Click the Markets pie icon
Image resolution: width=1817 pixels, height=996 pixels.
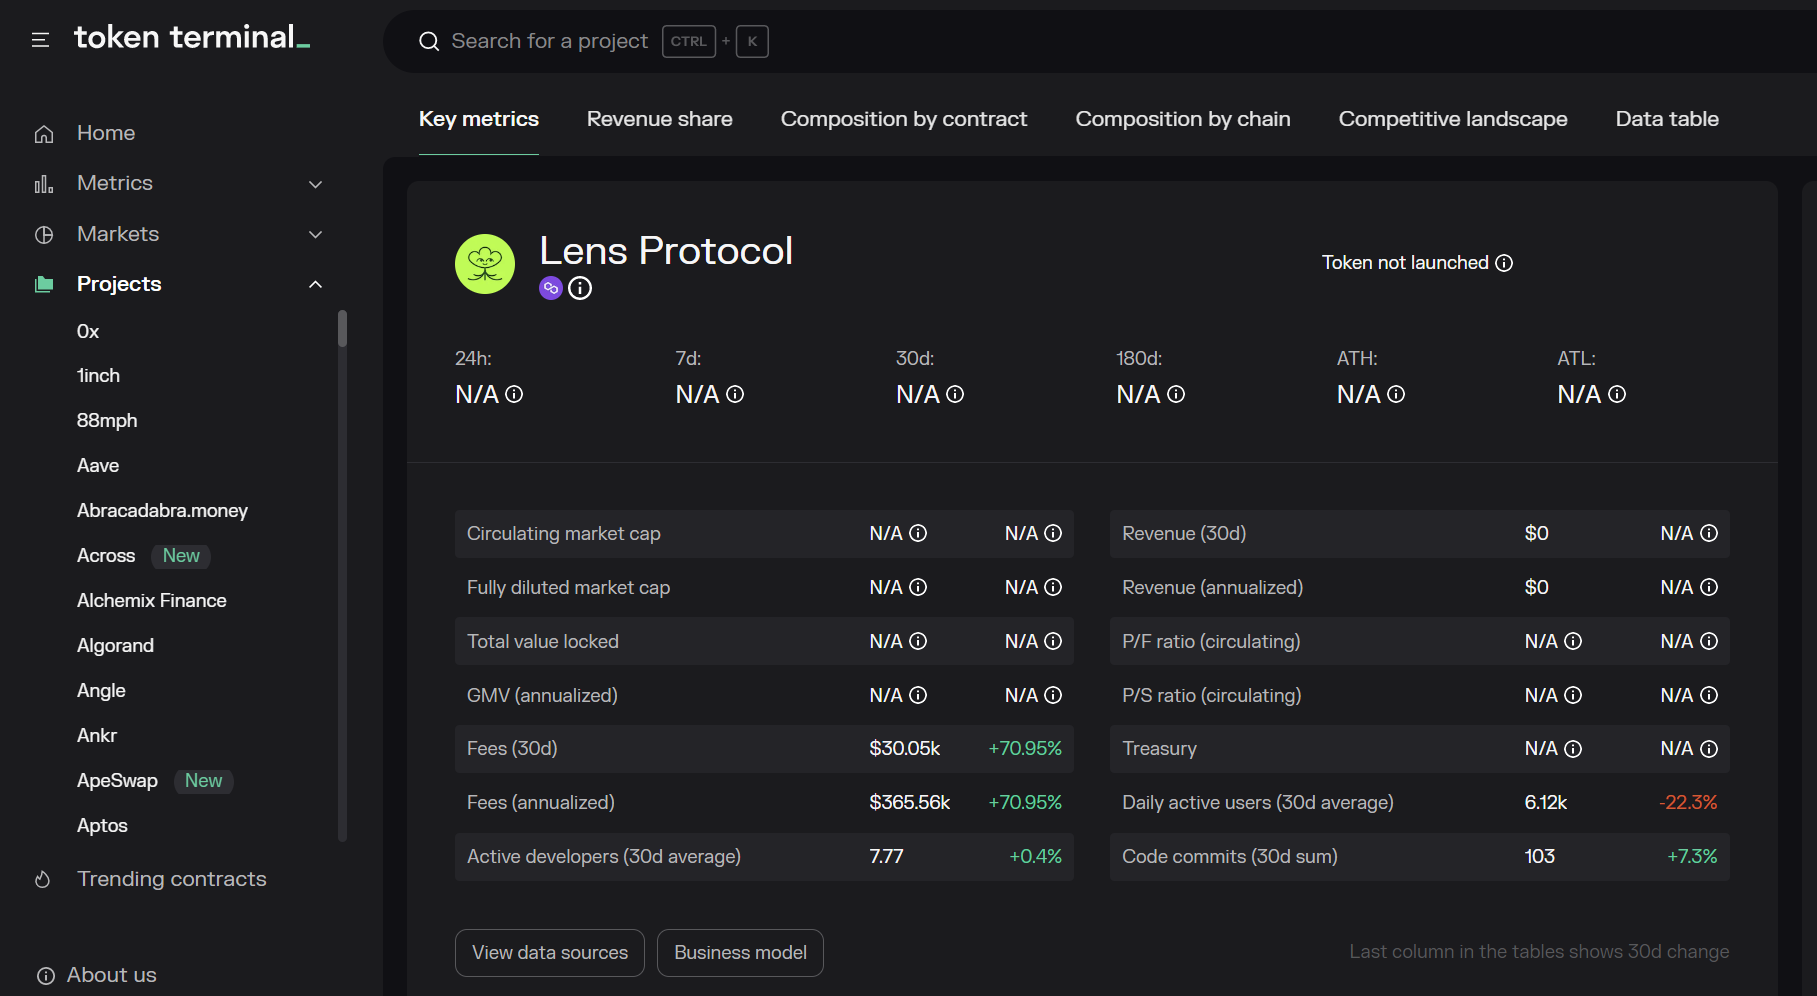coord(44,235)
